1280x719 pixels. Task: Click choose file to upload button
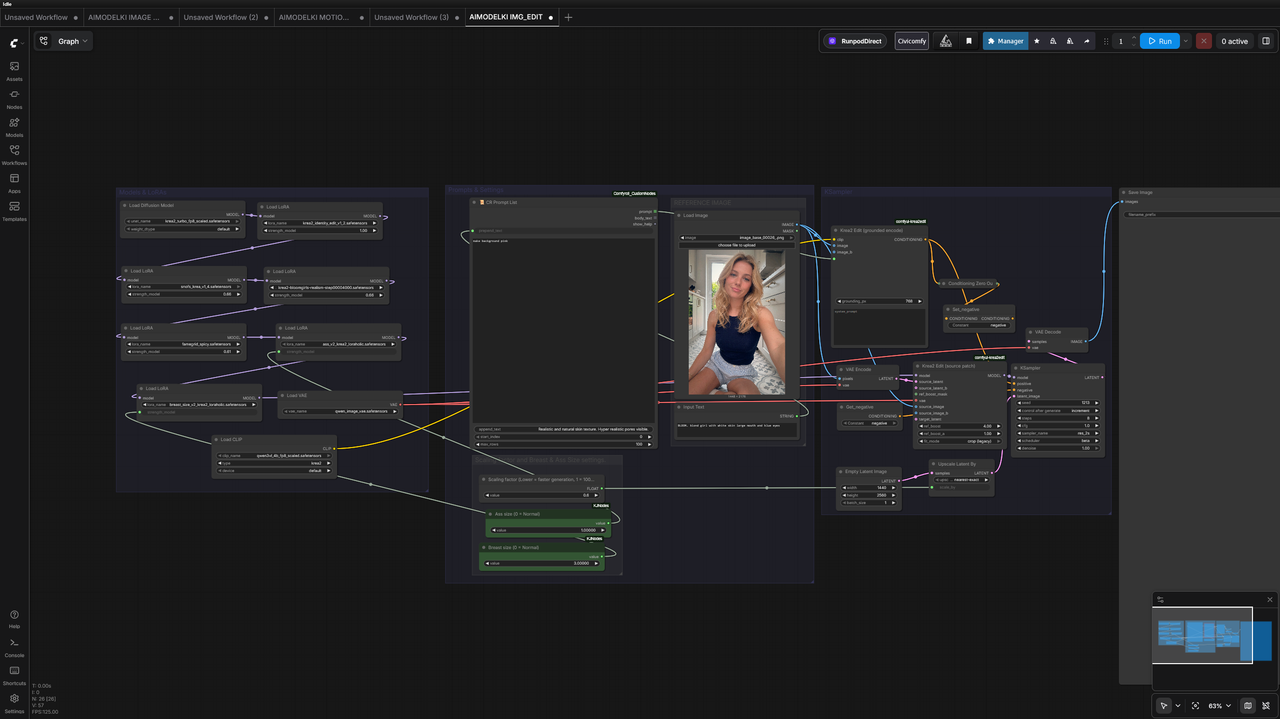736,244
